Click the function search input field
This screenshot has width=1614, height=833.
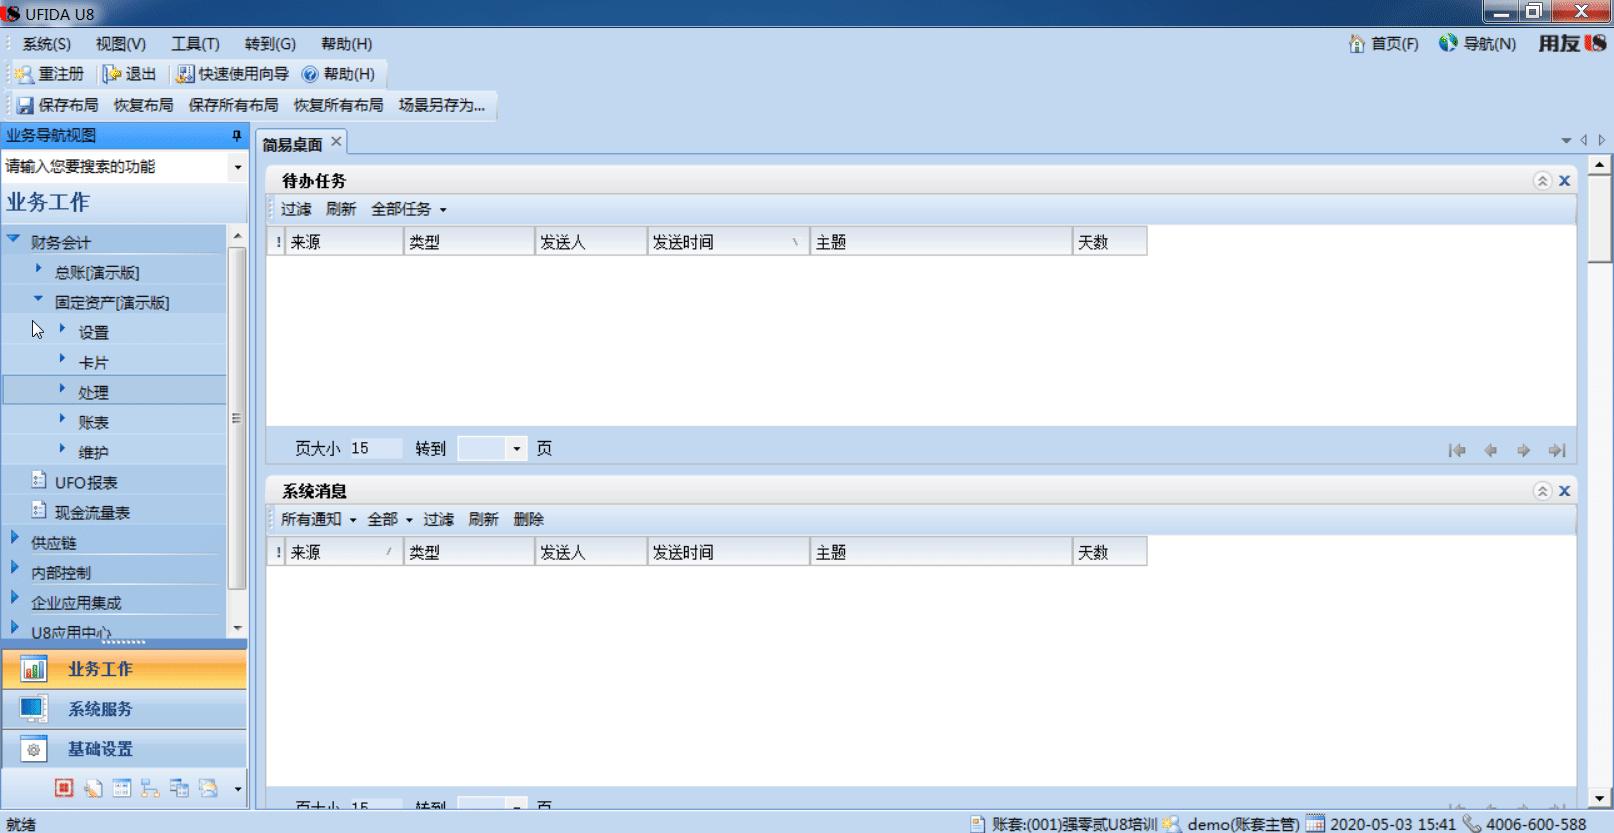115,167
